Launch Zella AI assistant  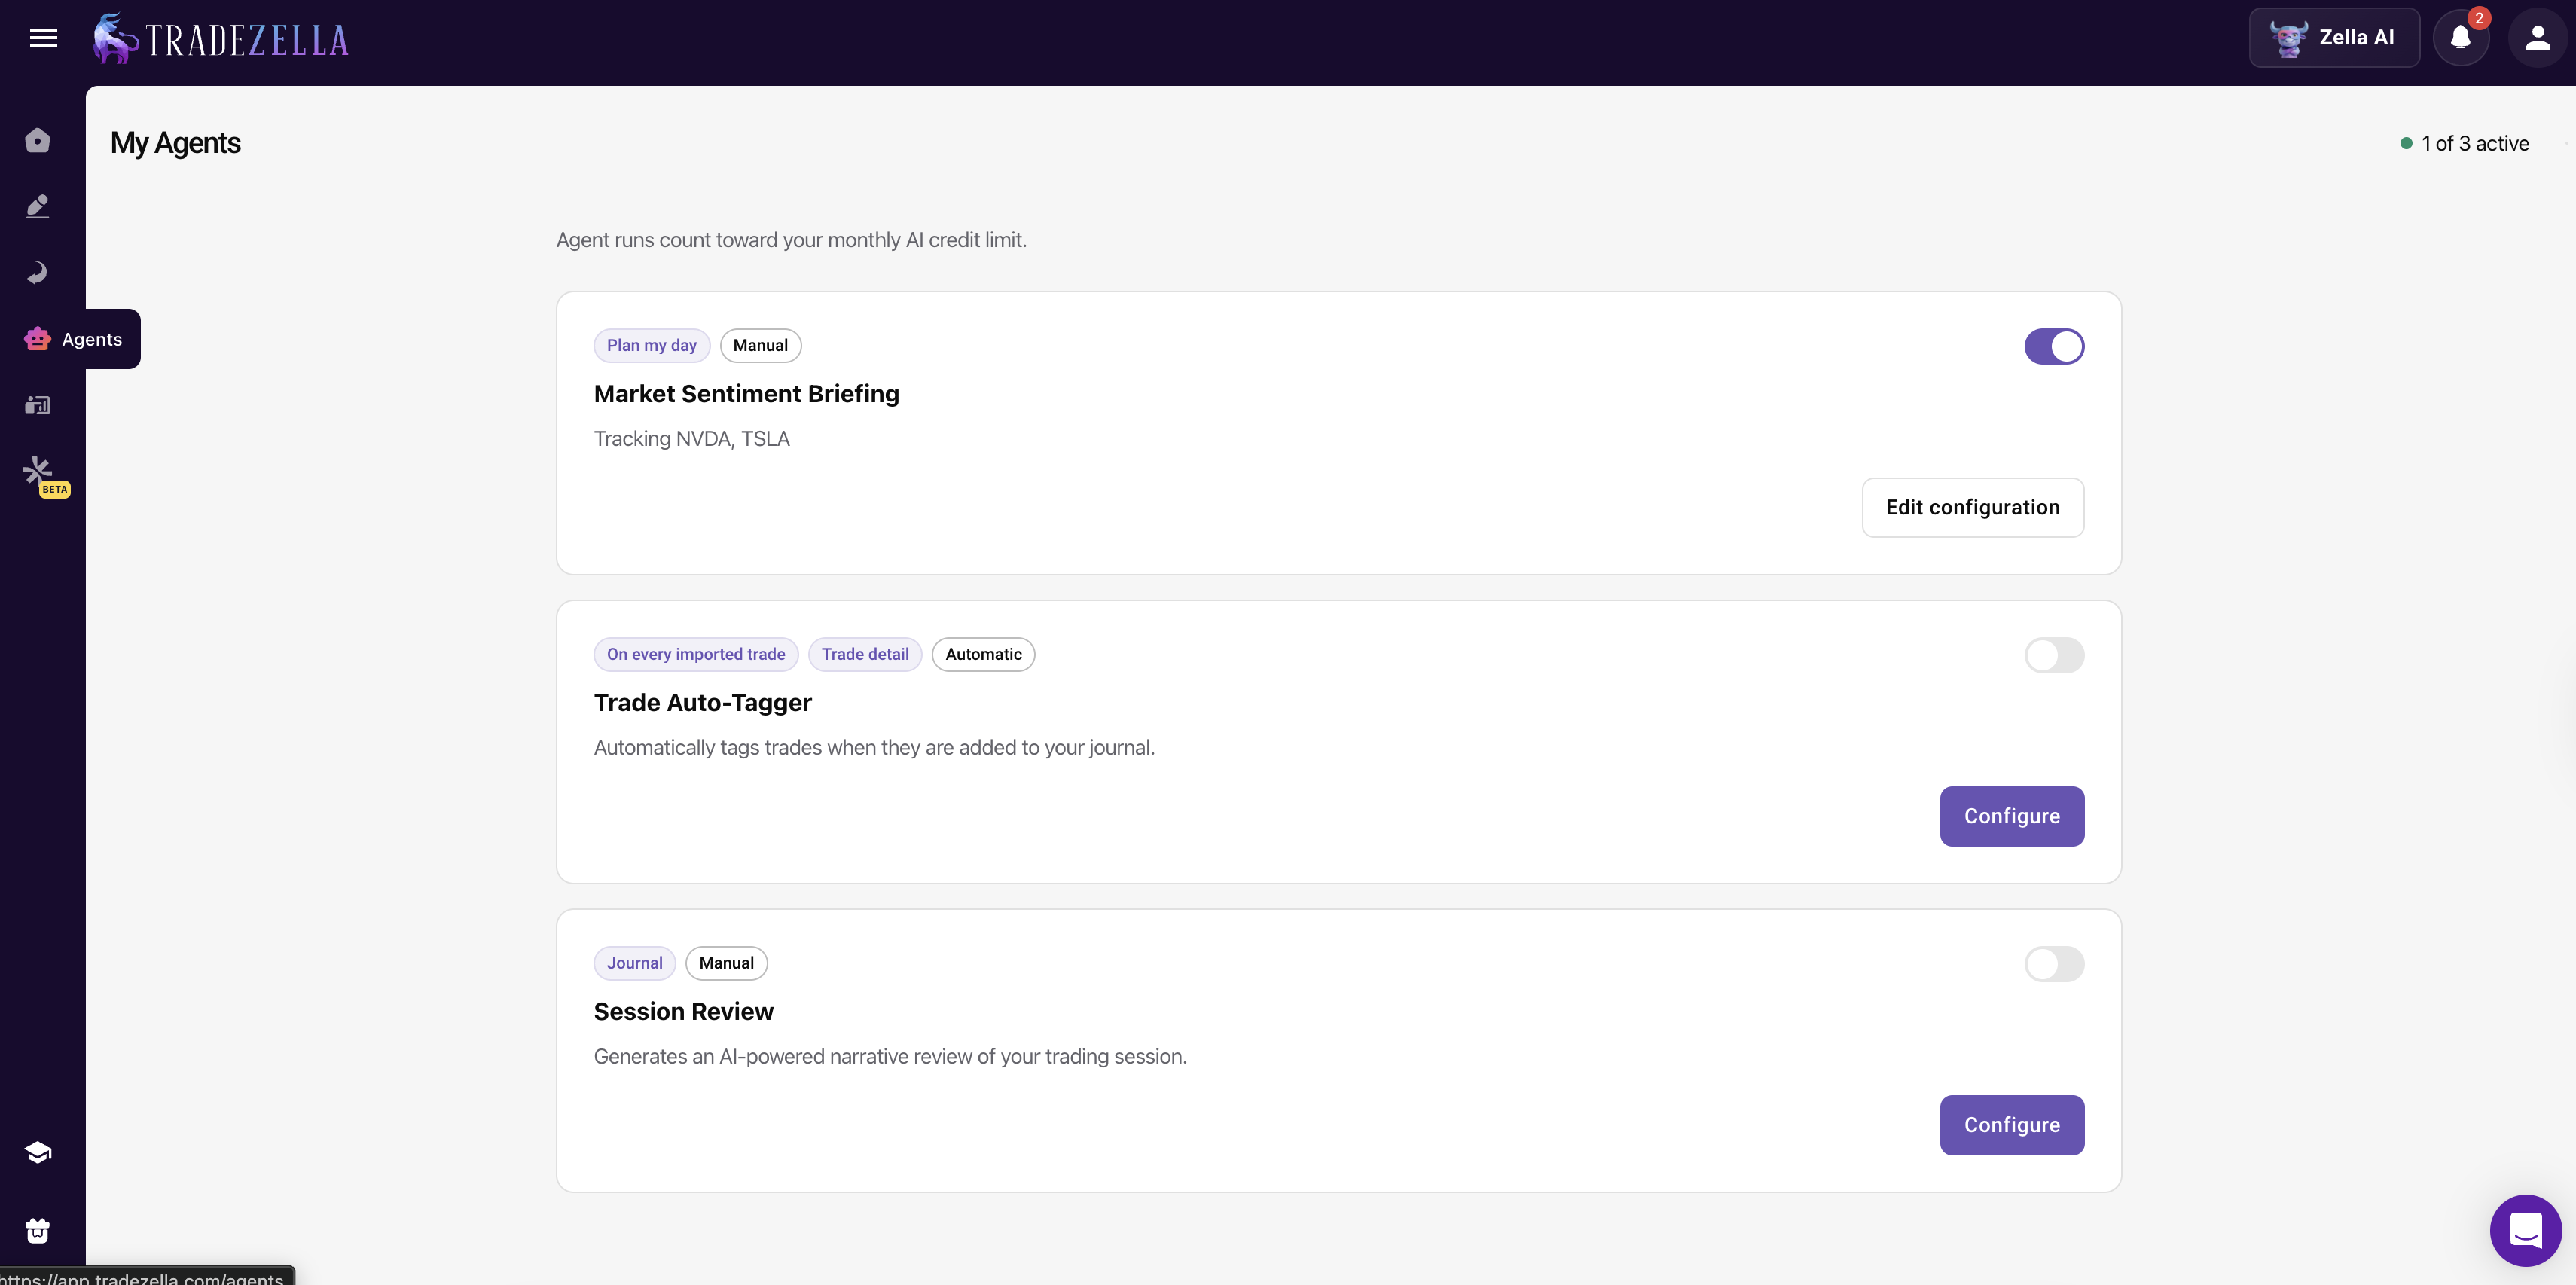[x=2334, y=38]
